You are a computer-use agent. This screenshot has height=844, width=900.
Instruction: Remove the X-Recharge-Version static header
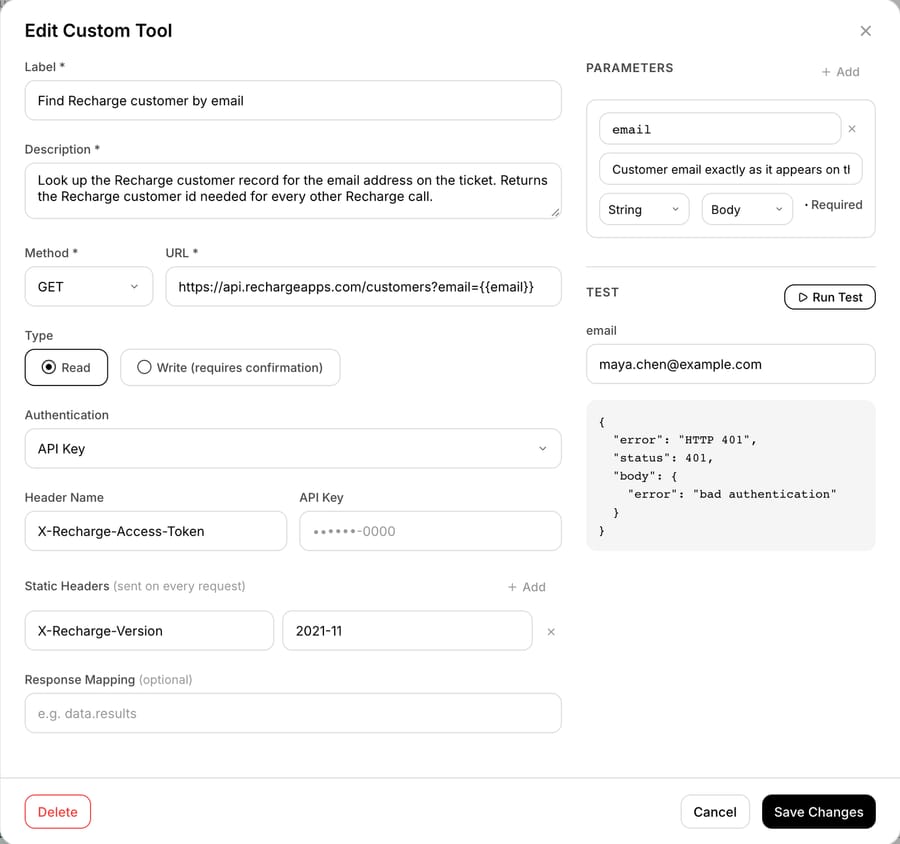coord(550,632)
